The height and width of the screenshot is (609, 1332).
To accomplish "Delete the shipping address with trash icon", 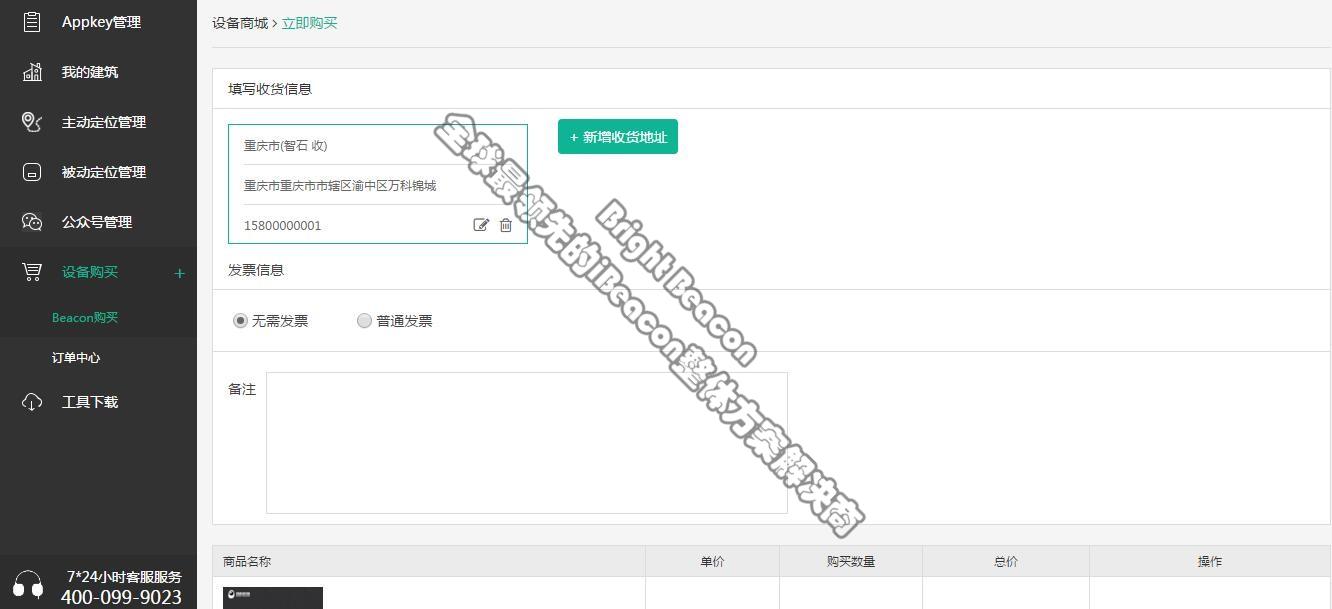I will [506, 225].
